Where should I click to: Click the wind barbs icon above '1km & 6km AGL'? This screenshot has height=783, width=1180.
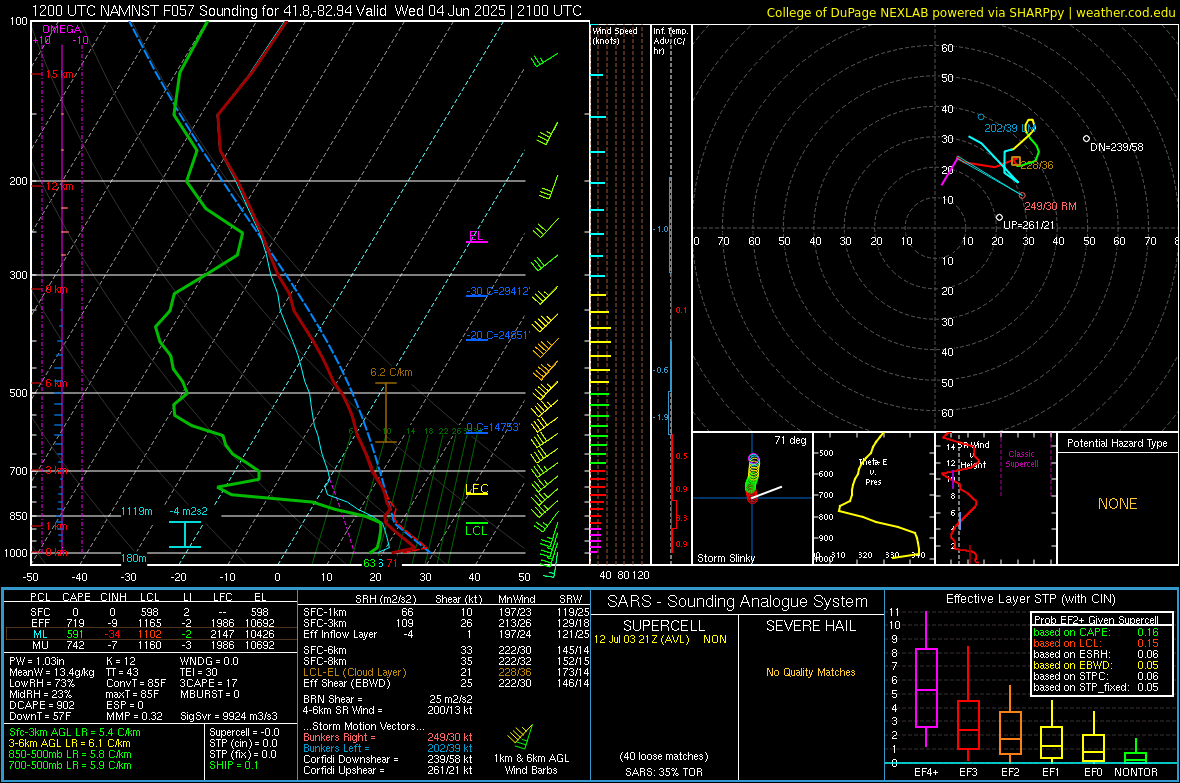521,736
